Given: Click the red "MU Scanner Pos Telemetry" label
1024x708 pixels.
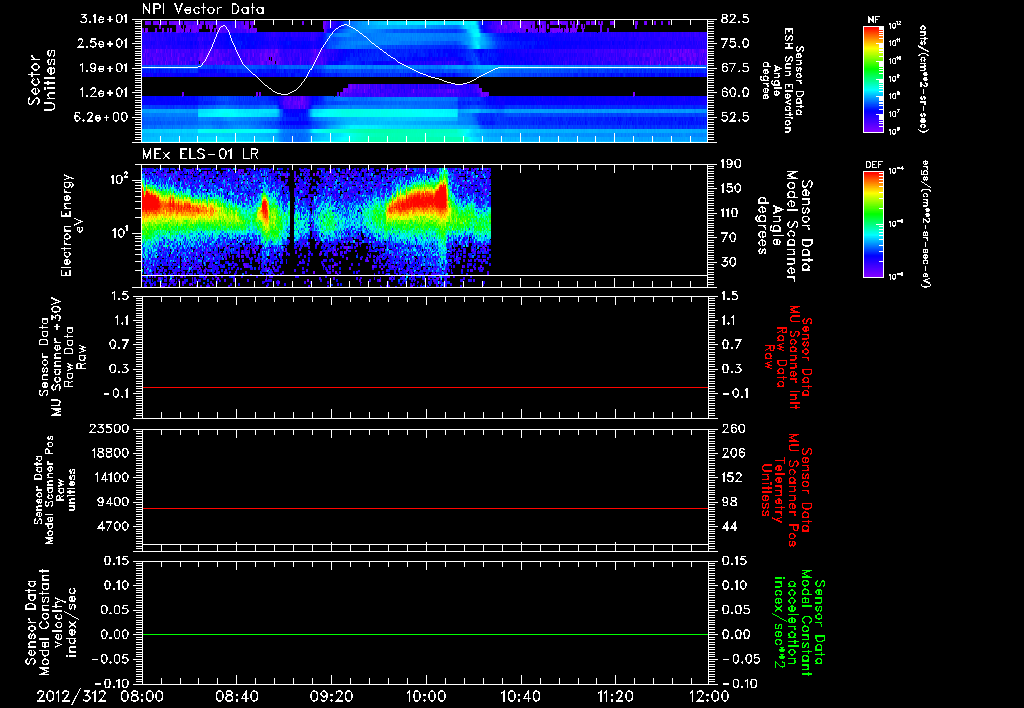Looking at the screenshot, I should [786, 490].
